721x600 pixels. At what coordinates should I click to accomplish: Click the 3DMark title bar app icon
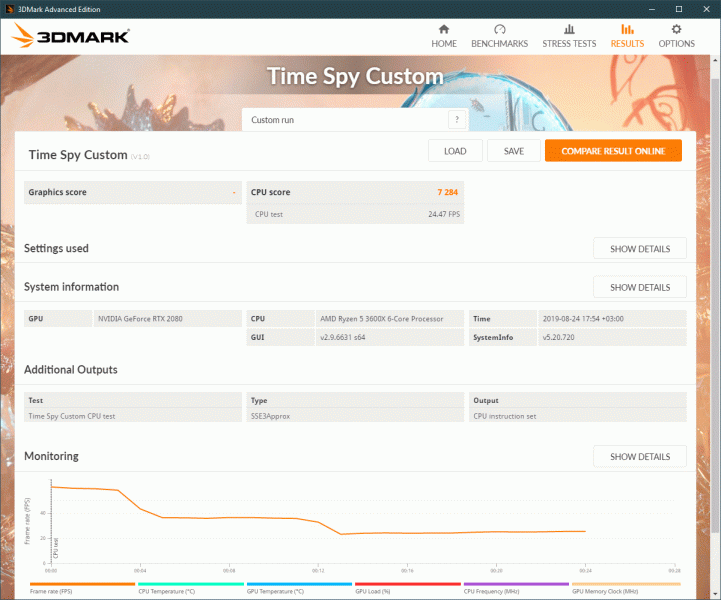[9, 9]
